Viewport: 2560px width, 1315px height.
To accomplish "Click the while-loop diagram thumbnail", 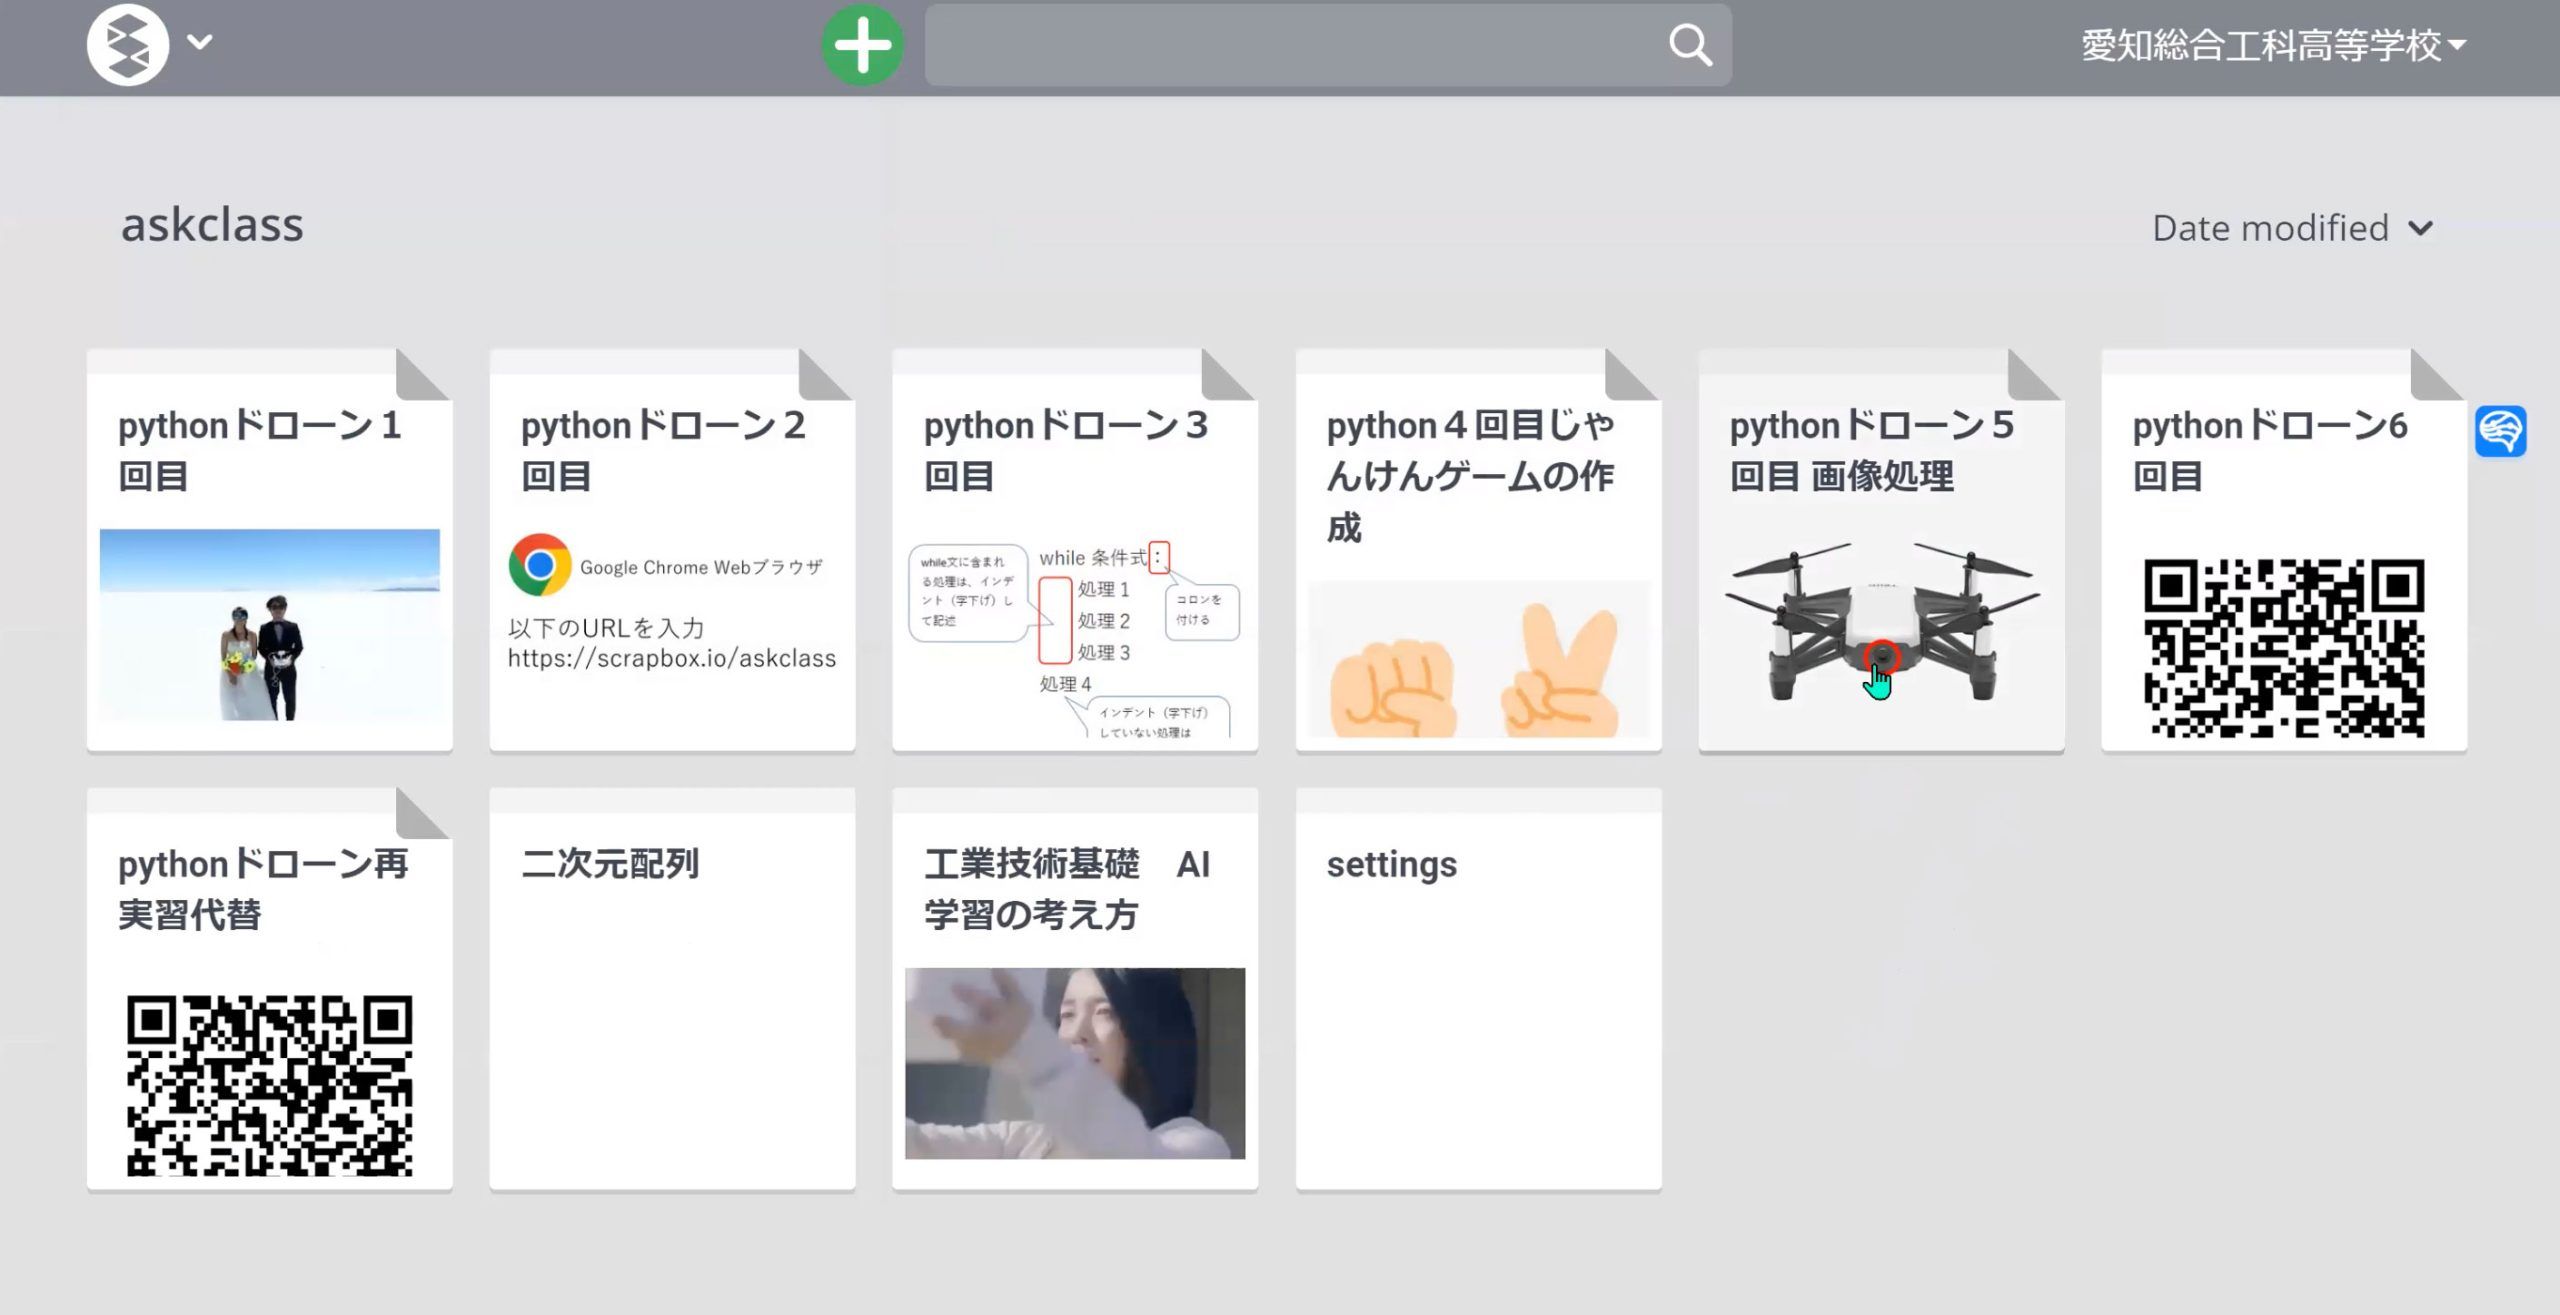I will 1075,639.
